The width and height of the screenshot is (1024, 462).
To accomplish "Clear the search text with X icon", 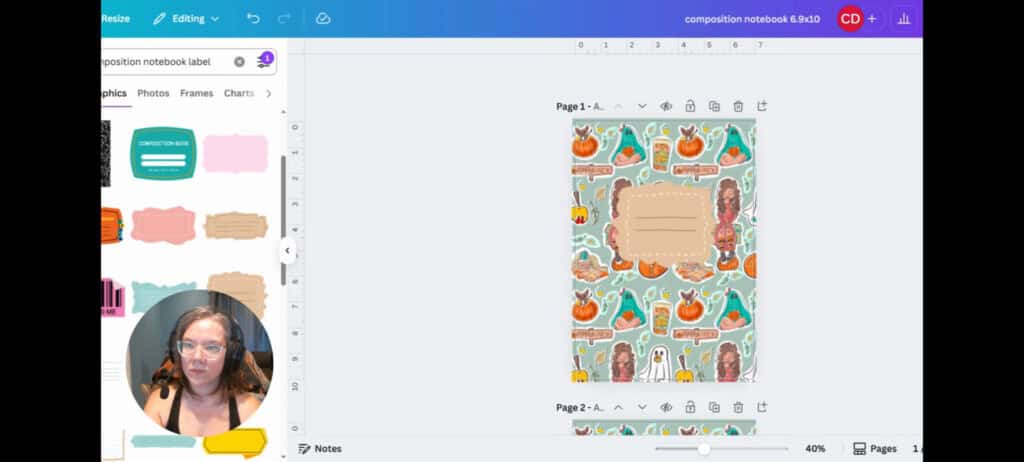I will pyautogui.click(x=239, y=62).
